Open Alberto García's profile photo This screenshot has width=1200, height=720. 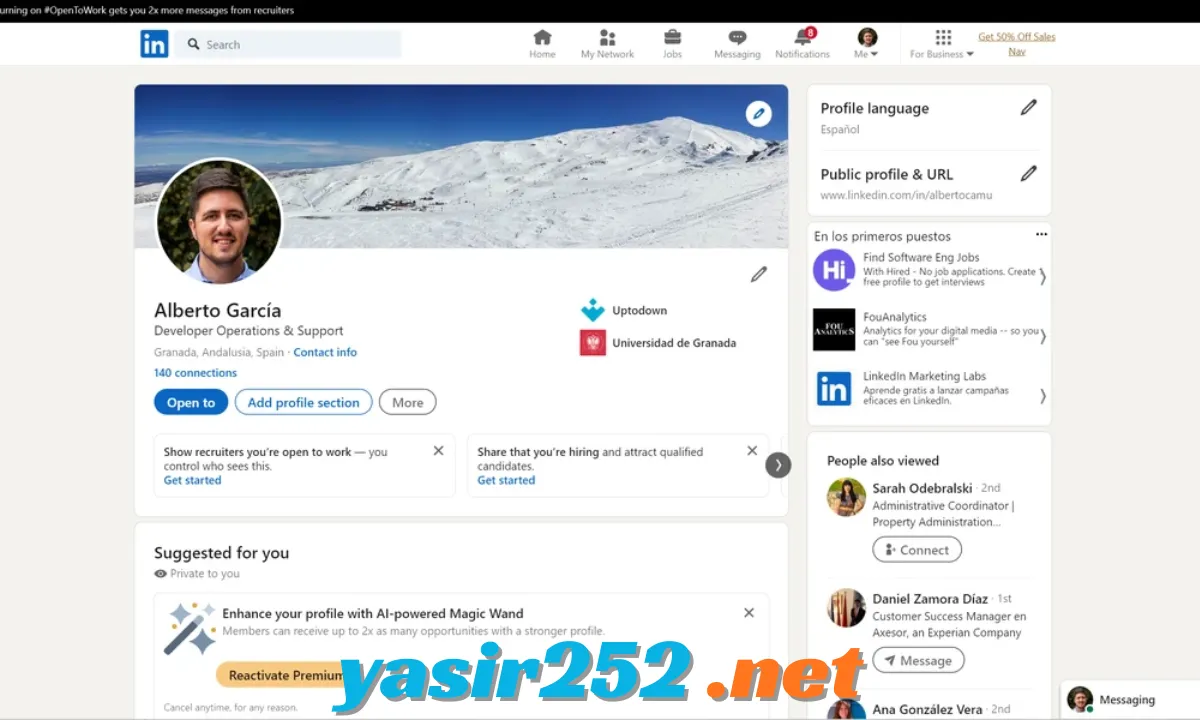[x=219, y=221]
